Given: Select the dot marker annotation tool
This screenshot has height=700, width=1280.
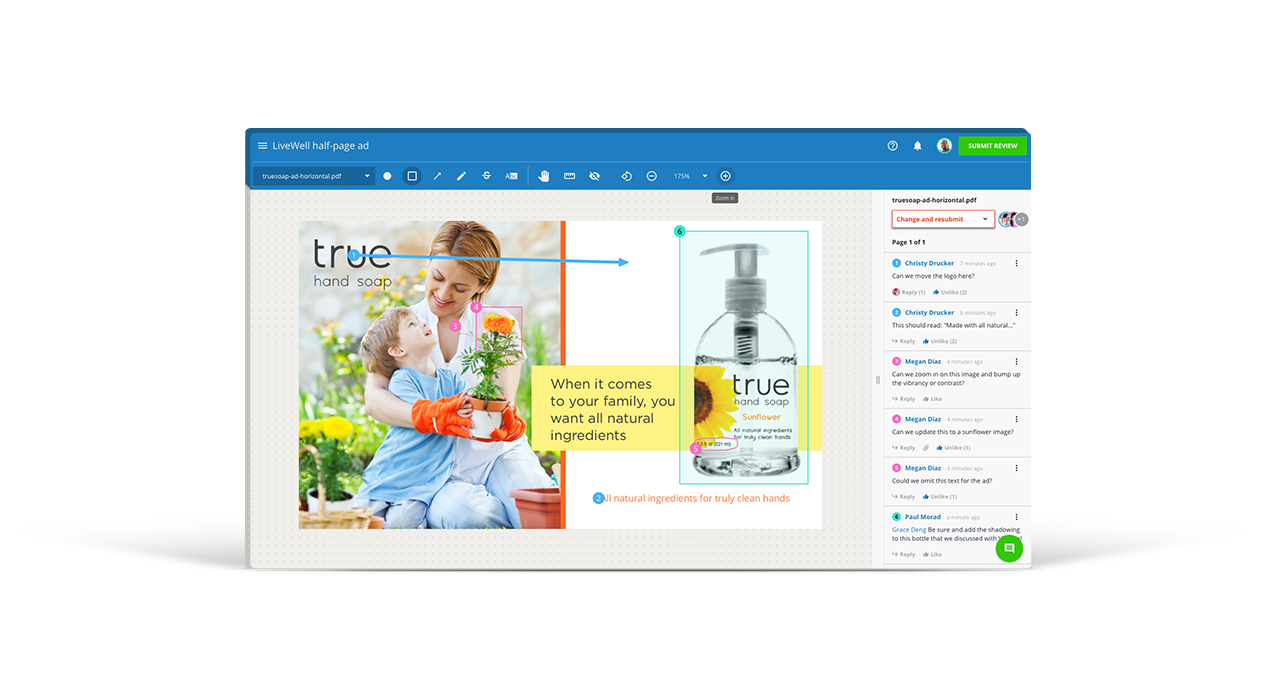Looking at the screenshot, I should [388, 176].
